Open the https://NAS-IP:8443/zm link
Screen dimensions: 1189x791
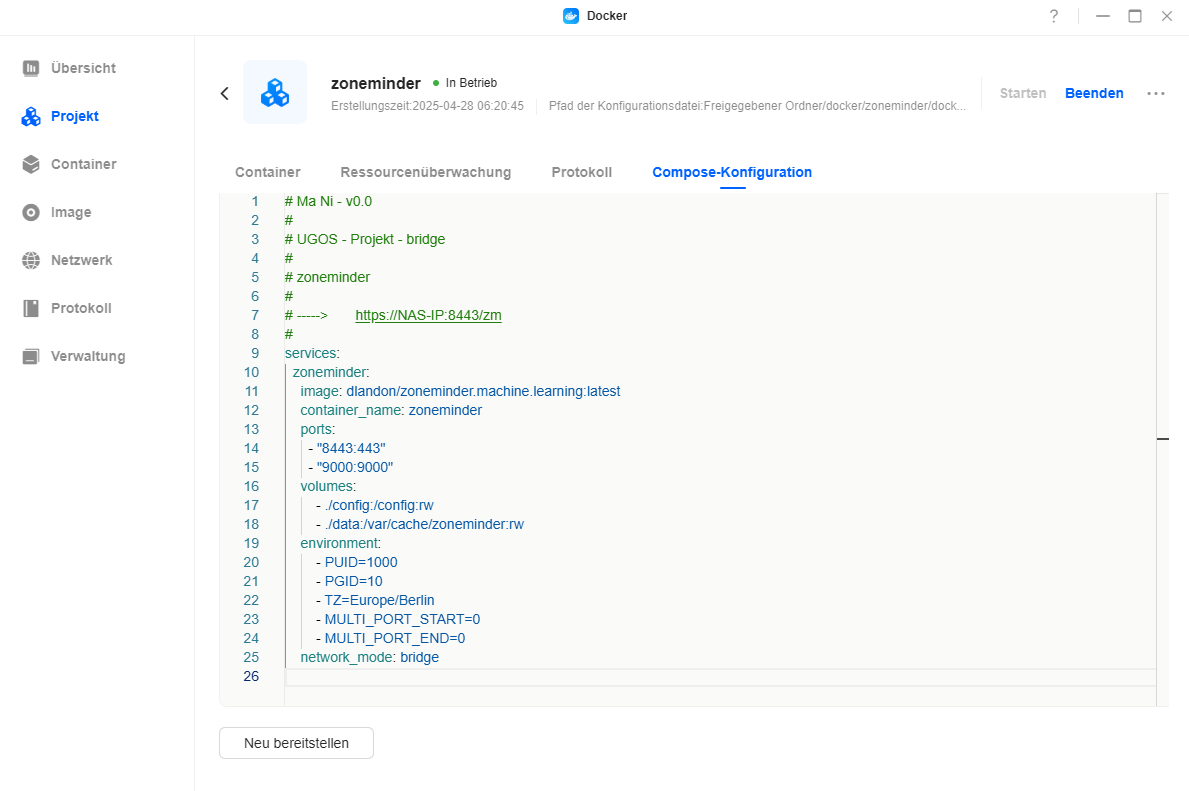click(x=428, y=315)
